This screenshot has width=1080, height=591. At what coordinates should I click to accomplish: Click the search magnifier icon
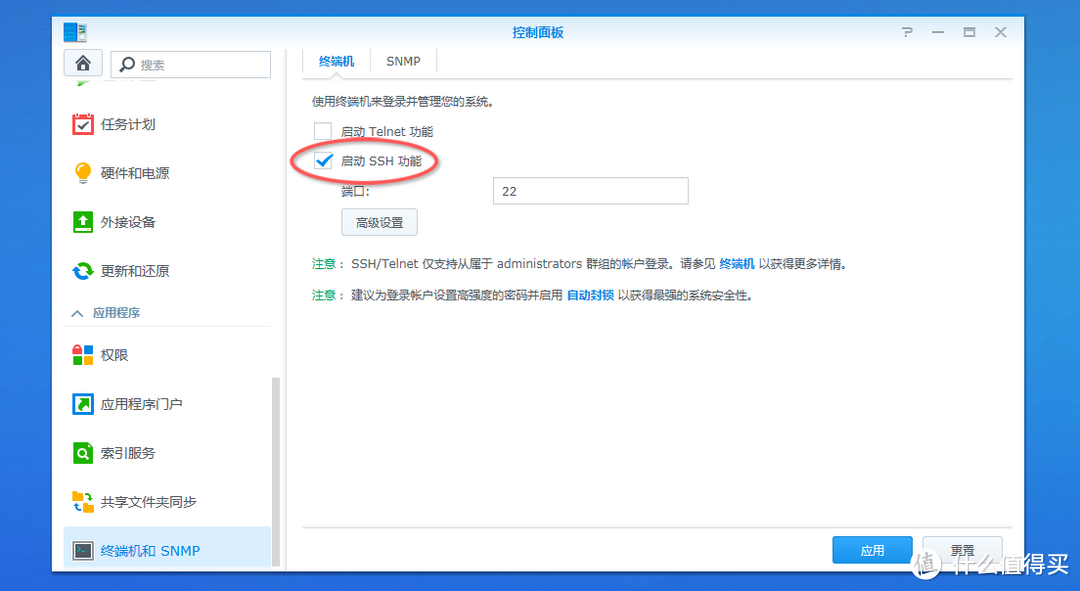coord(127,64)
